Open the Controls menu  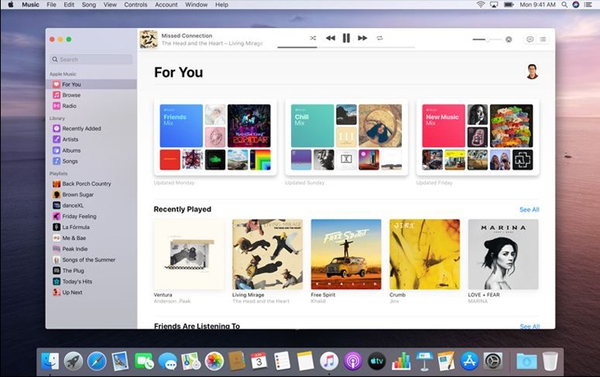click(x=135, y=5)
